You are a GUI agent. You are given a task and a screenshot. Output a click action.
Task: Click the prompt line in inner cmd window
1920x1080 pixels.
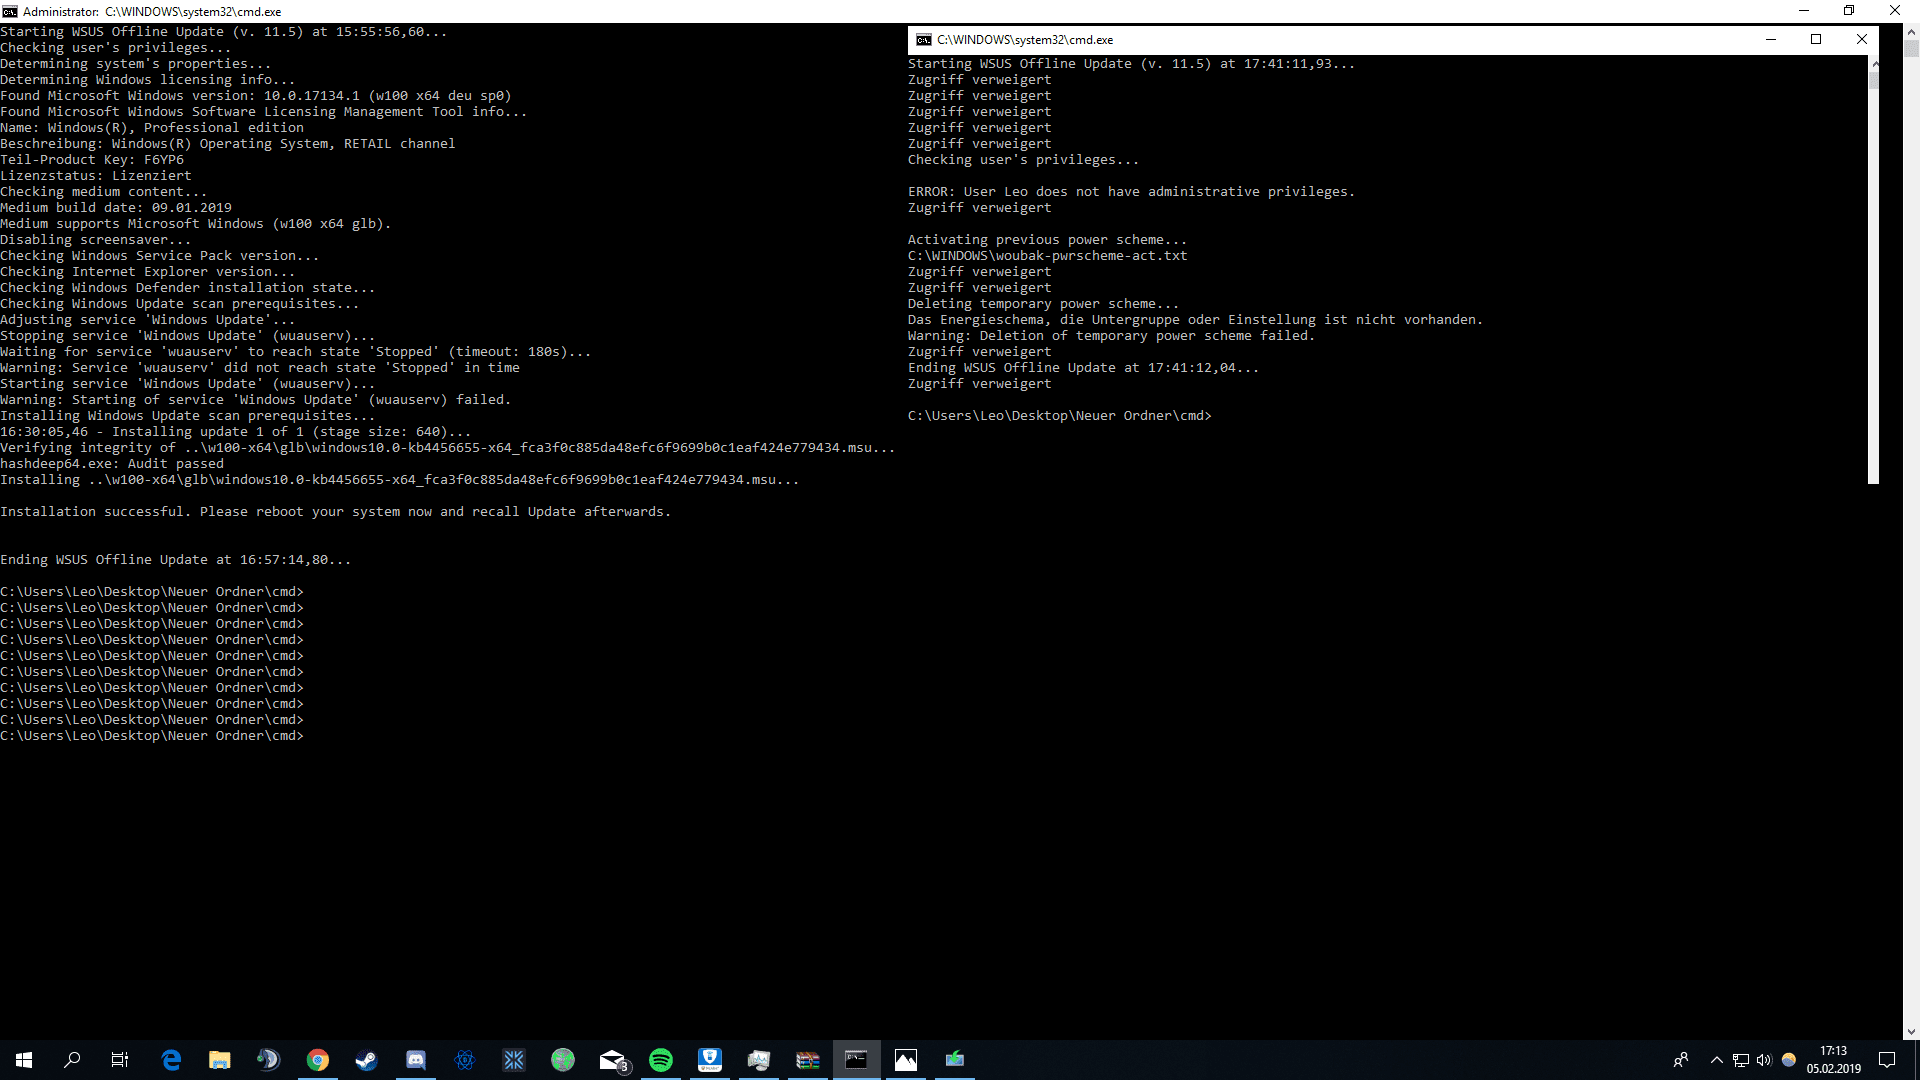pos(1059,416)
